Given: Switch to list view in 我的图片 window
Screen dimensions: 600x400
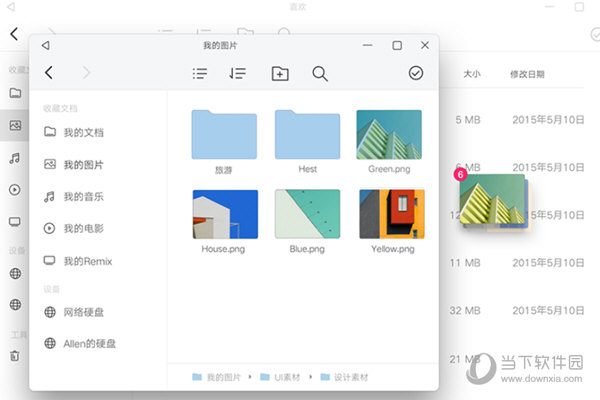Looking at the screenshot, I should pos(200,73).
